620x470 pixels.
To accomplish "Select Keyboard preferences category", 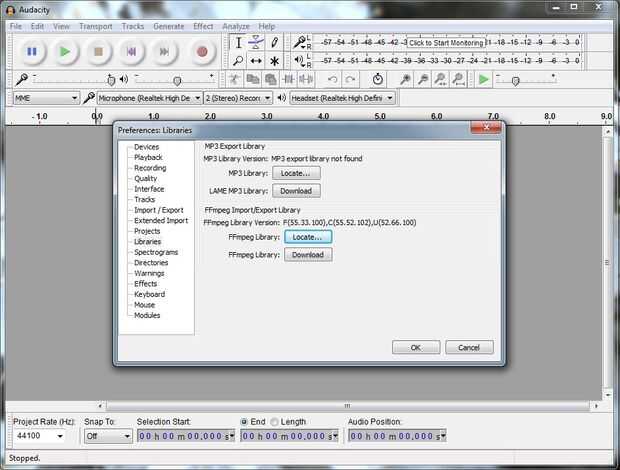I will click(x=149, y=294).
